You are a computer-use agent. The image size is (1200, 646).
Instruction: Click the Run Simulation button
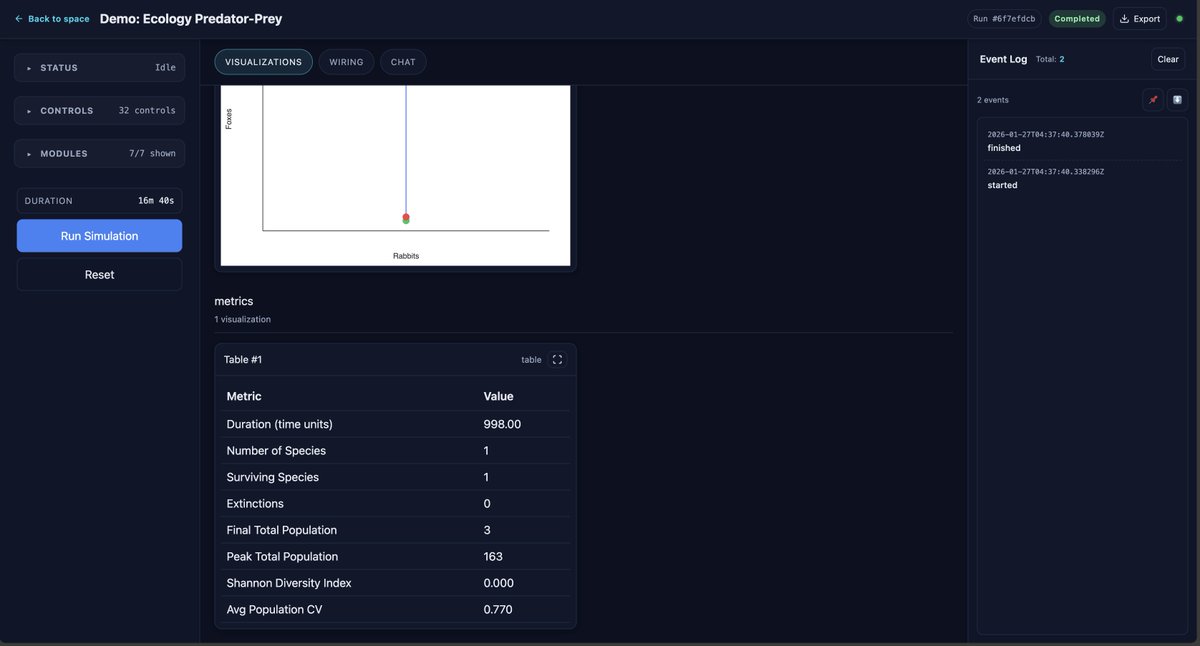[99, 236]
